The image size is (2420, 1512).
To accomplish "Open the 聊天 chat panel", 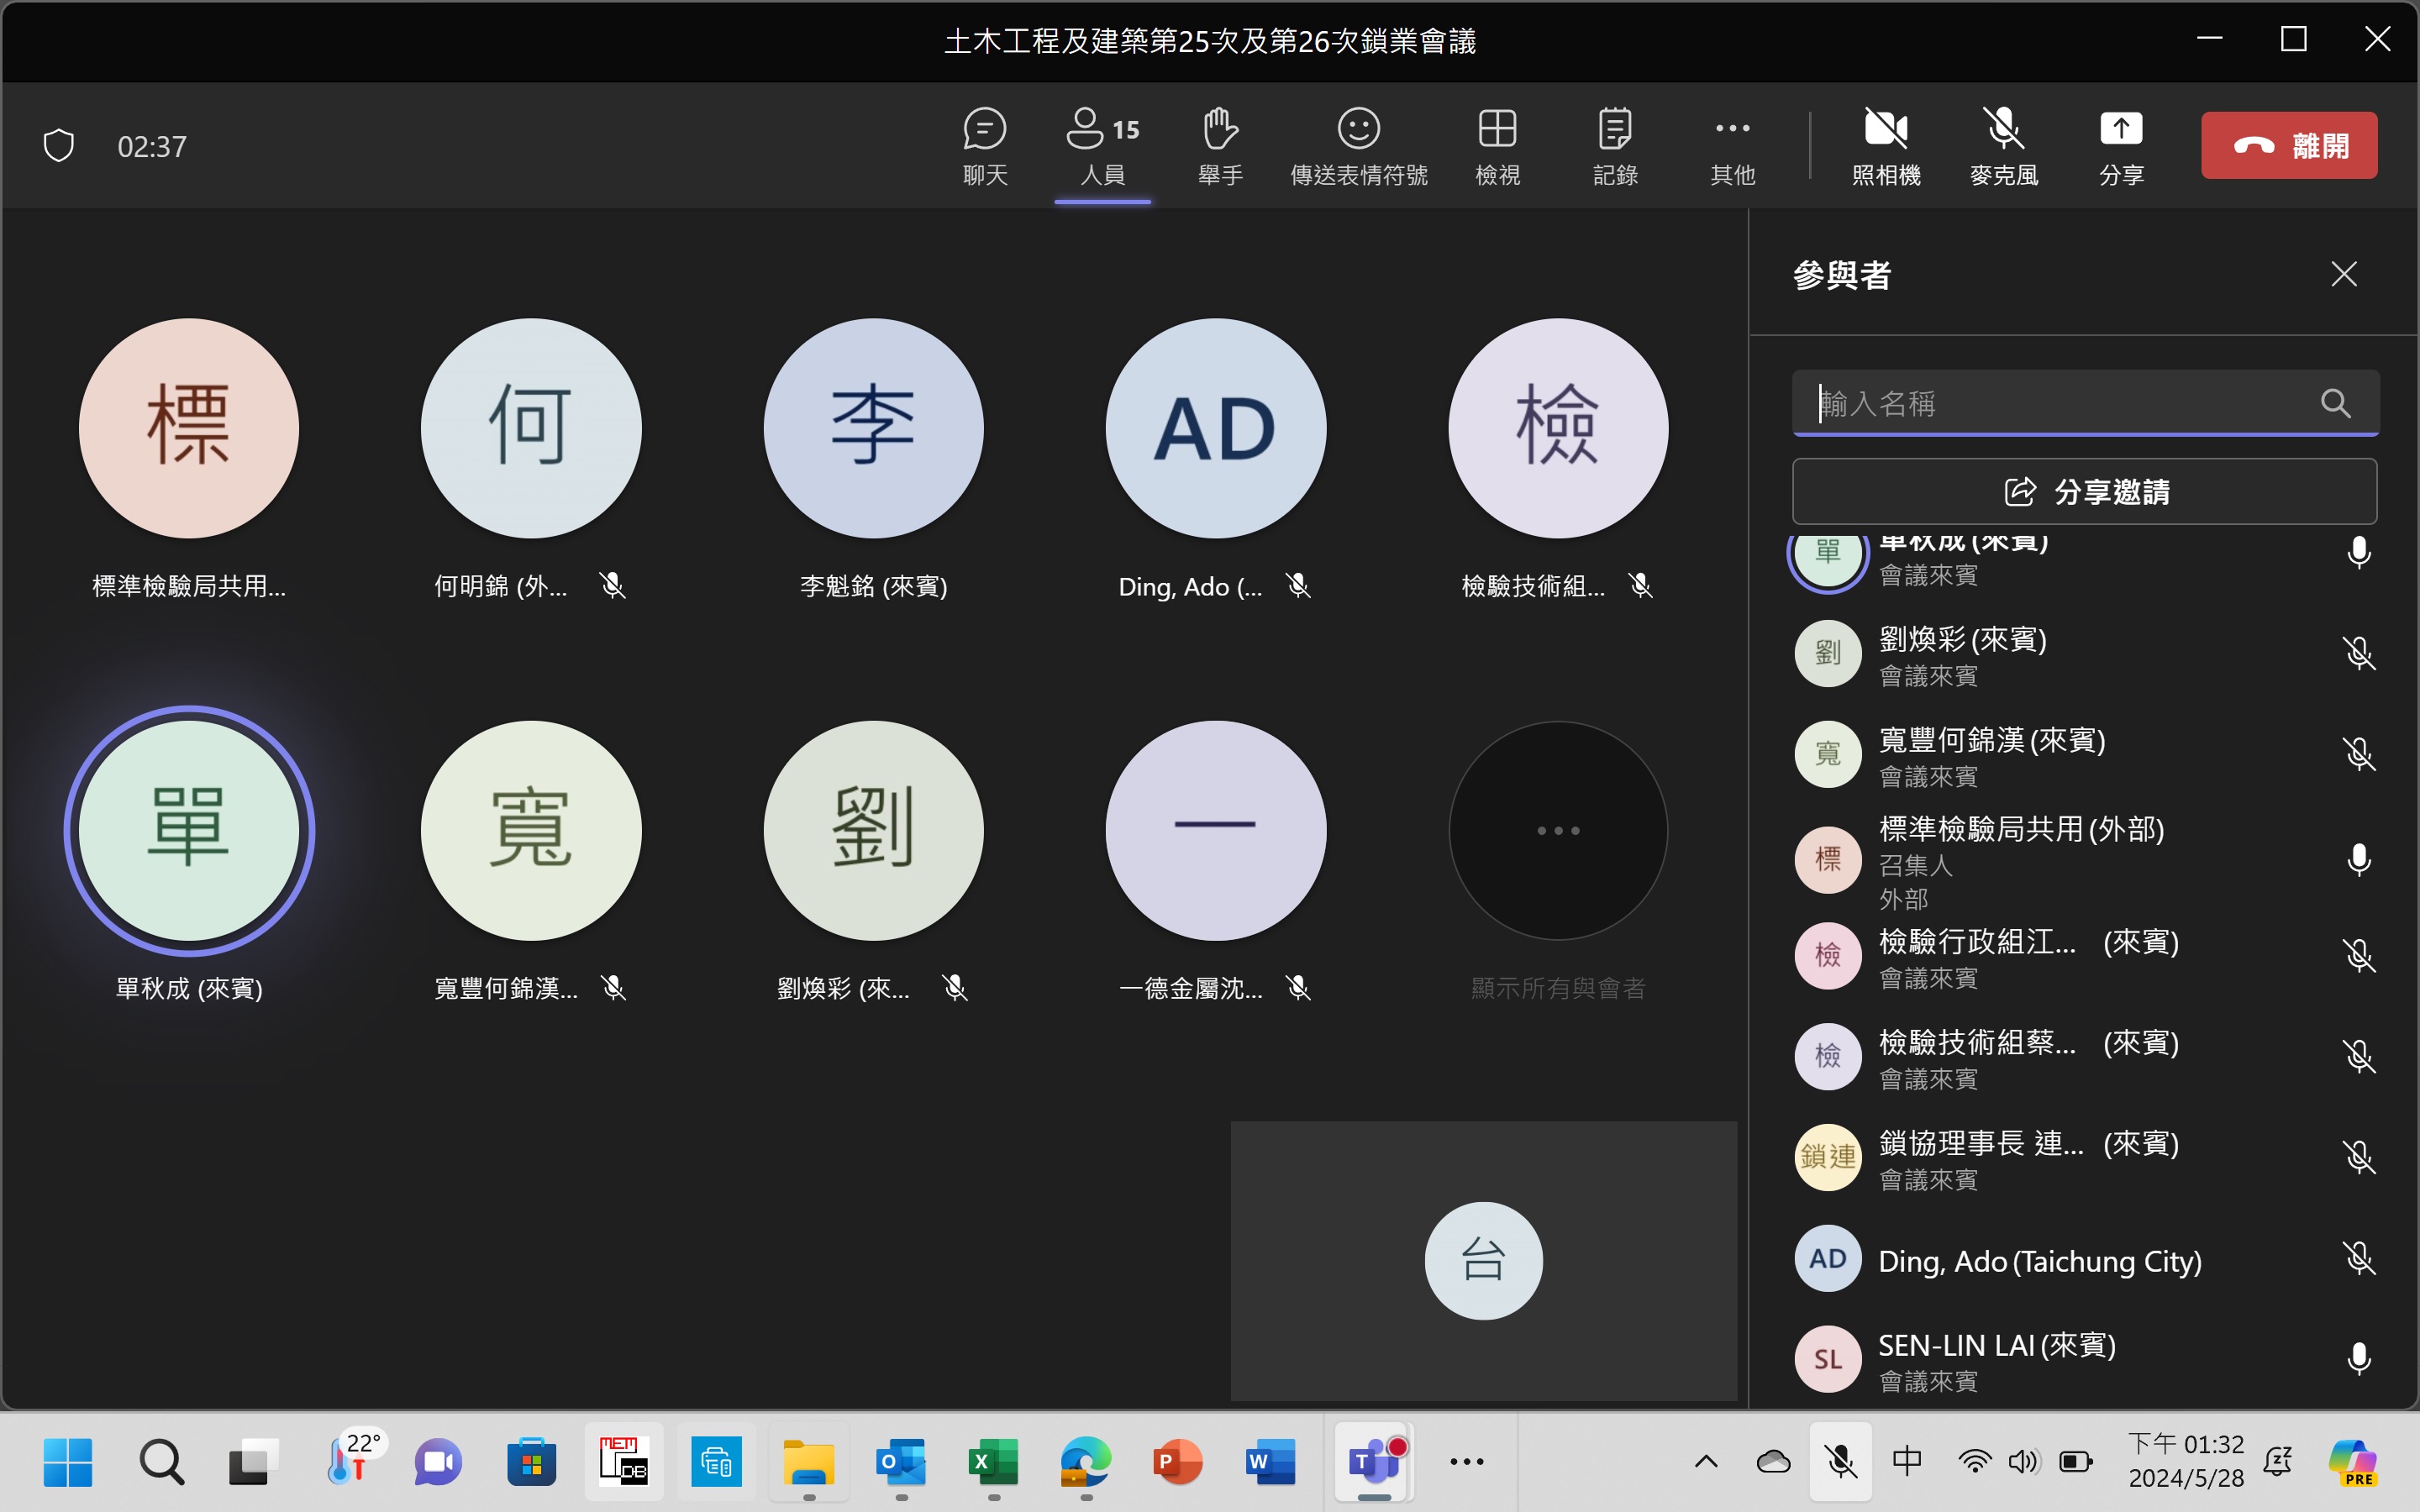I will coord(985,146).
